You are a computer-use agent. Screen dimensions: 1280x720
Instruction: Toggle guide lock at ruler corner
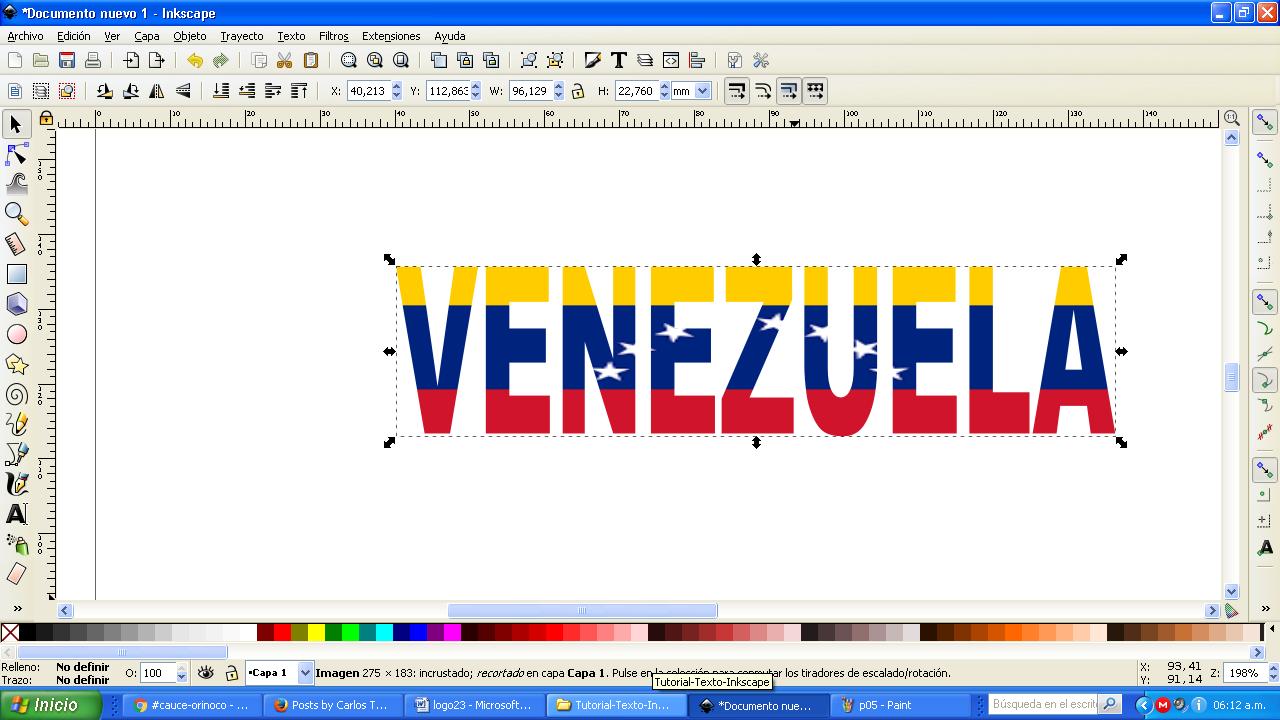click(x=46, y=119)
